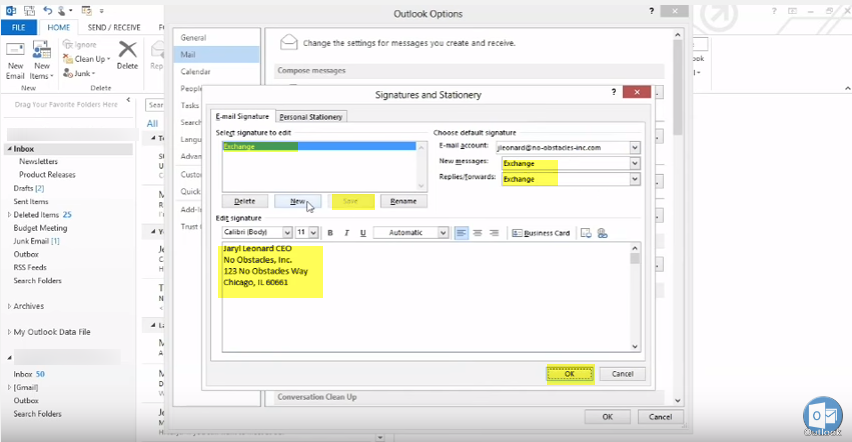This screenshot has height=442, width=852.
Task: Collapse the folder pane arrow
Action: click(128, 99)
